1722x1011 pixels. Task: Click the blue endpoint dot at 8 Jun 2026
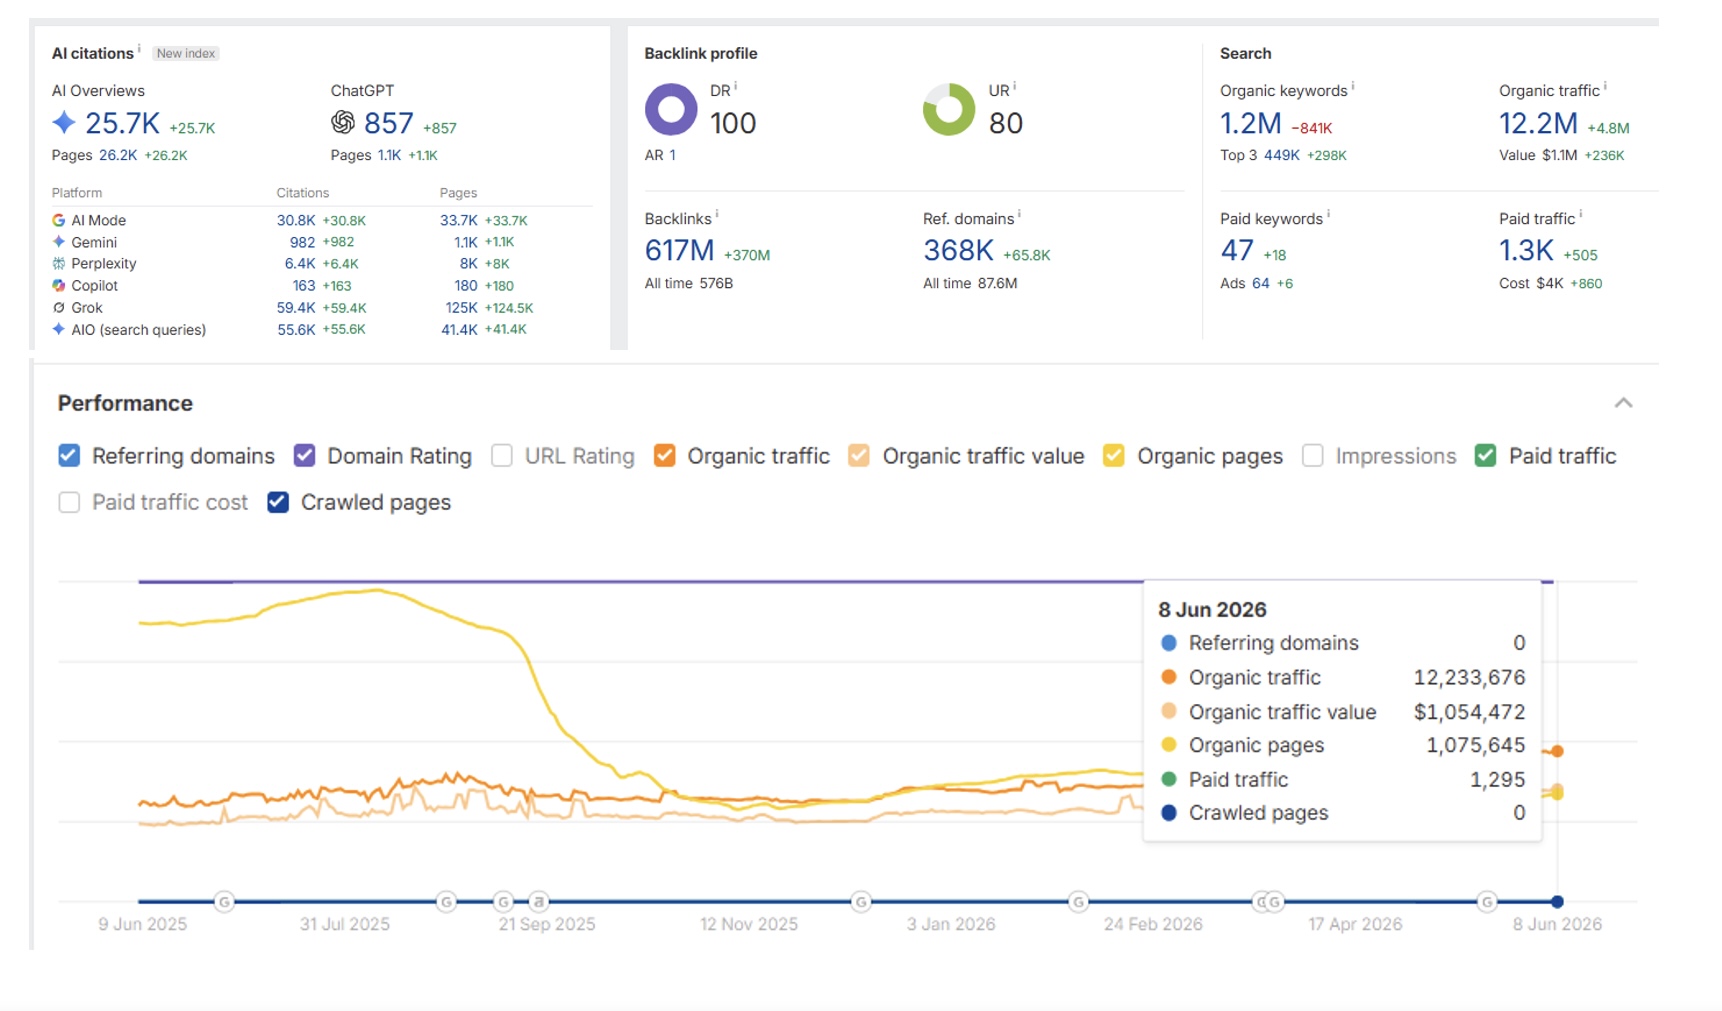point(1557,902)
